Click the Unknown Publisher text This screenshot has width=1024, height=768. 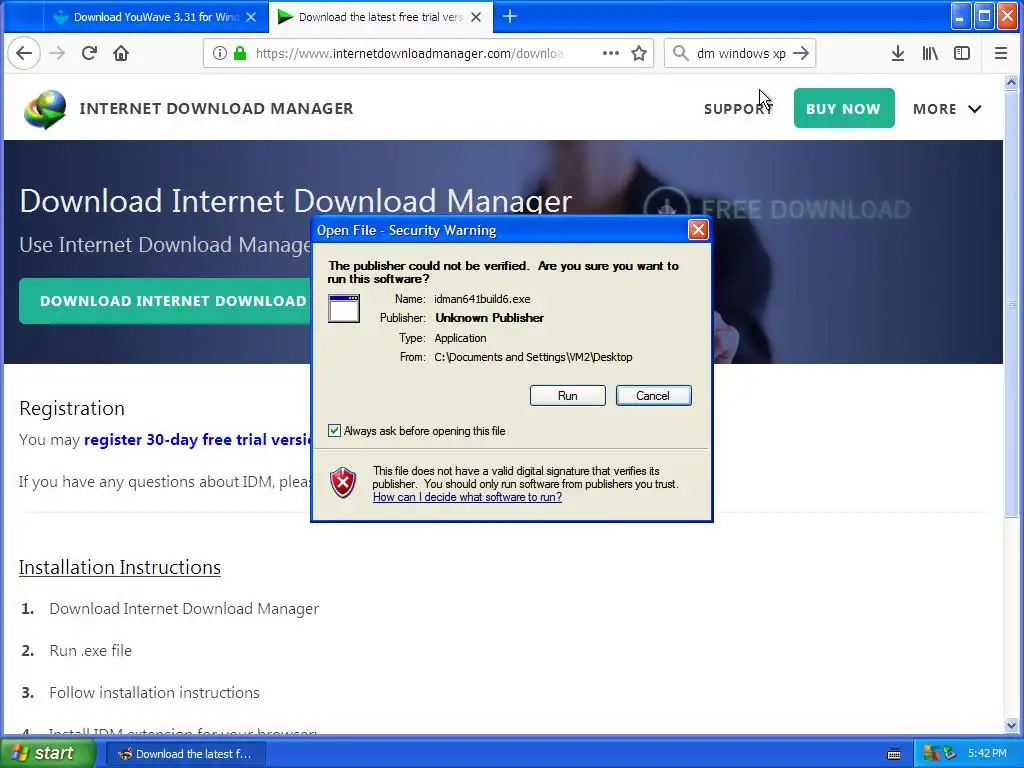[x=489, y=318]
